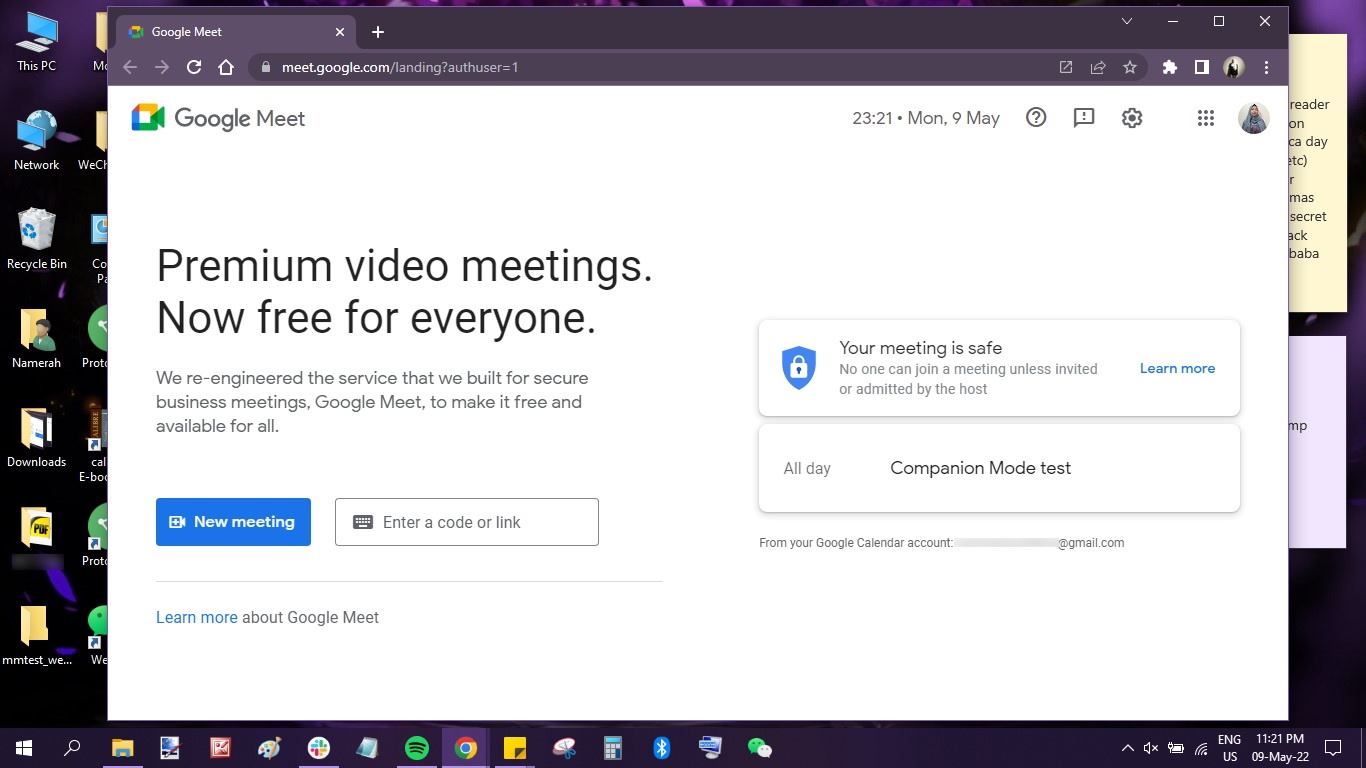Open the Google apps grid

pos(1206,118)
